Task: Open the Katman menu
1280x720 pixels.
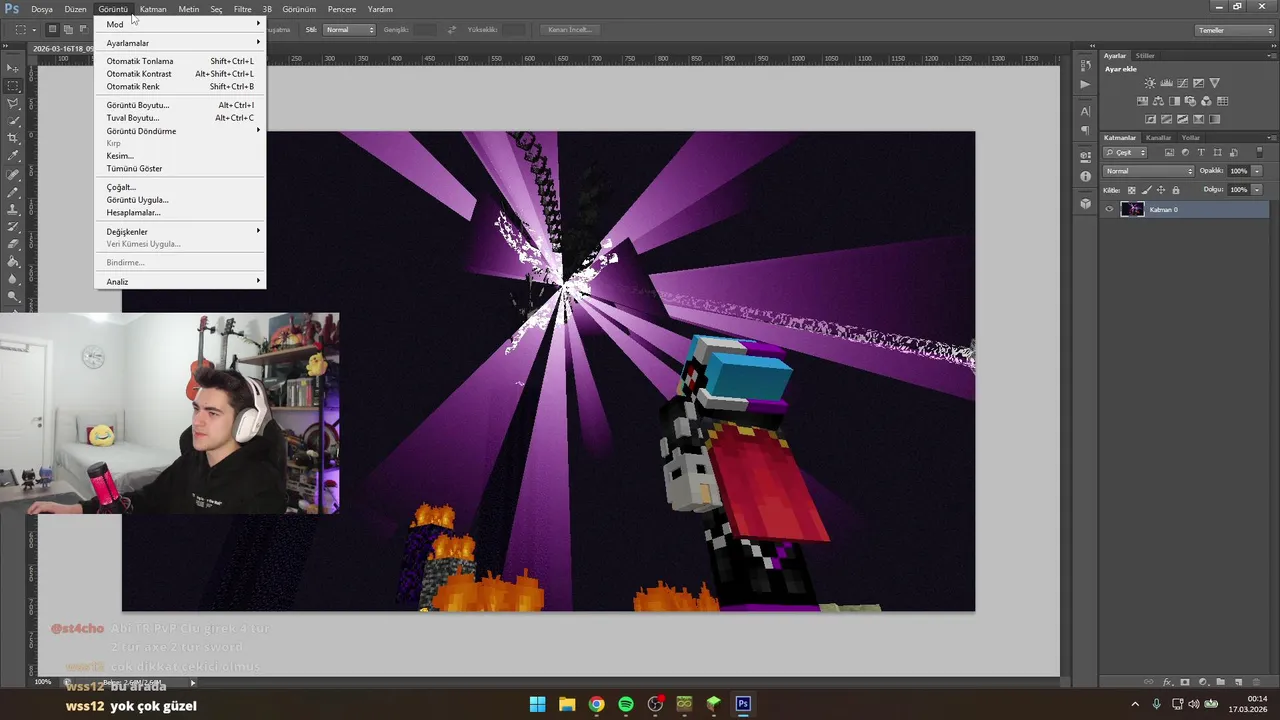Action: 153,9
